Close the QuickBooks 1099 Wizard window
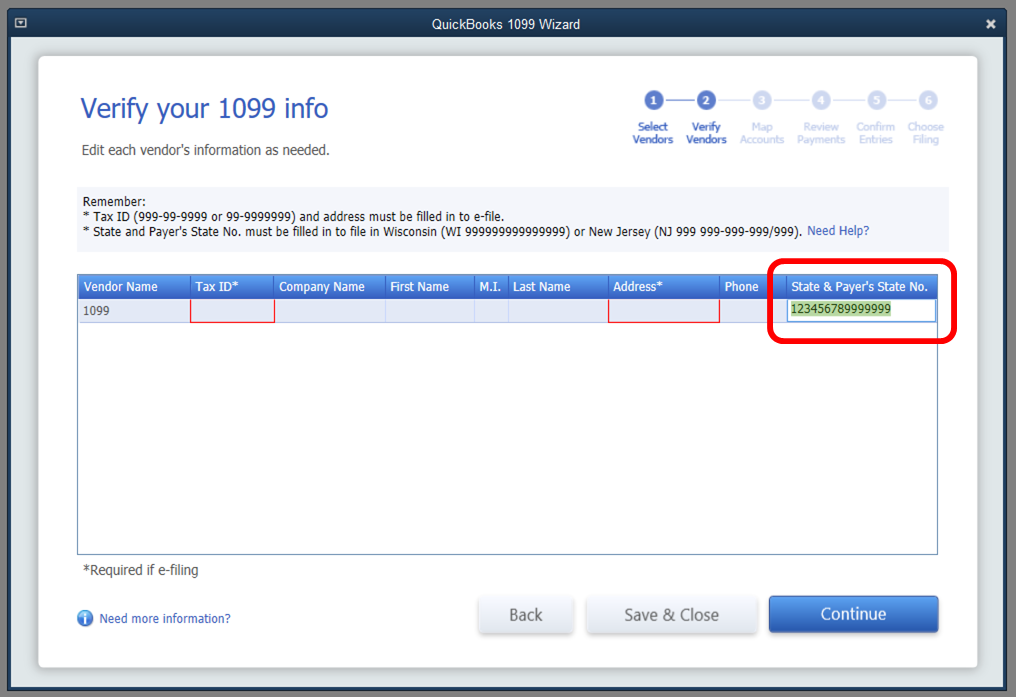Image resolution: width=1016 pixels, height=697 pixels. (x=990, y=24)
